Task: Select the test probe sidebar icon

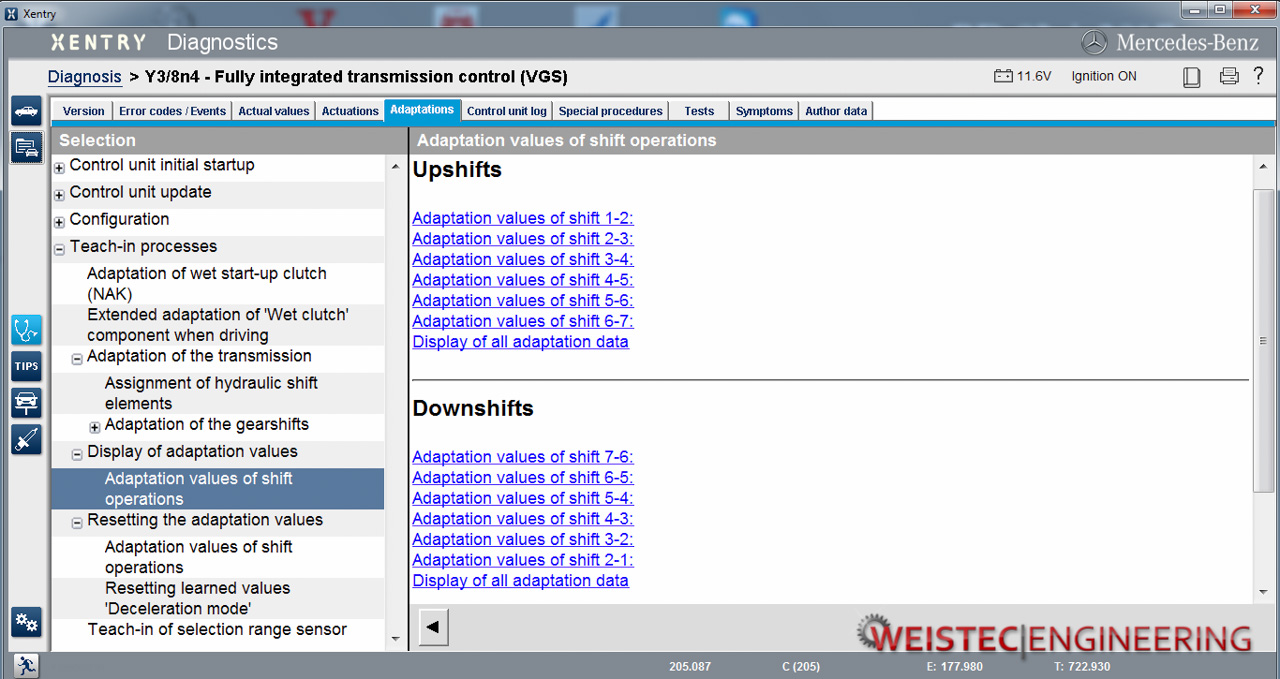Action: 26,439
